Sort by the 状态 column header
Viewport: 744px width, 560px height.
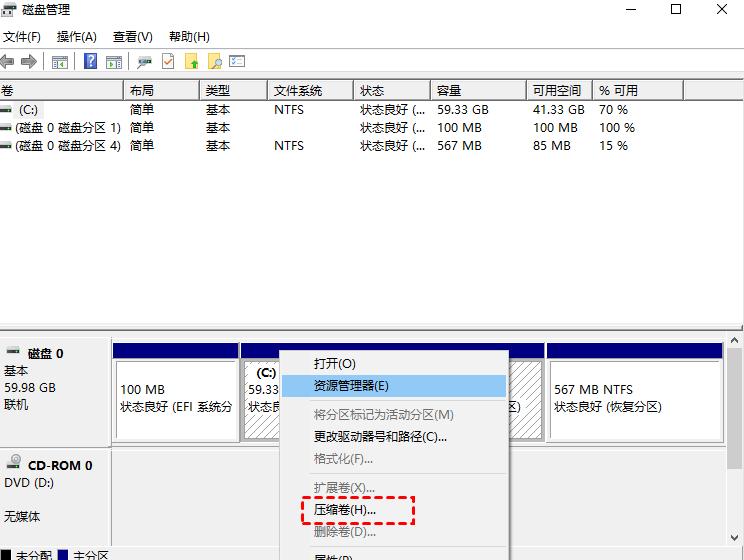point(392,90)
